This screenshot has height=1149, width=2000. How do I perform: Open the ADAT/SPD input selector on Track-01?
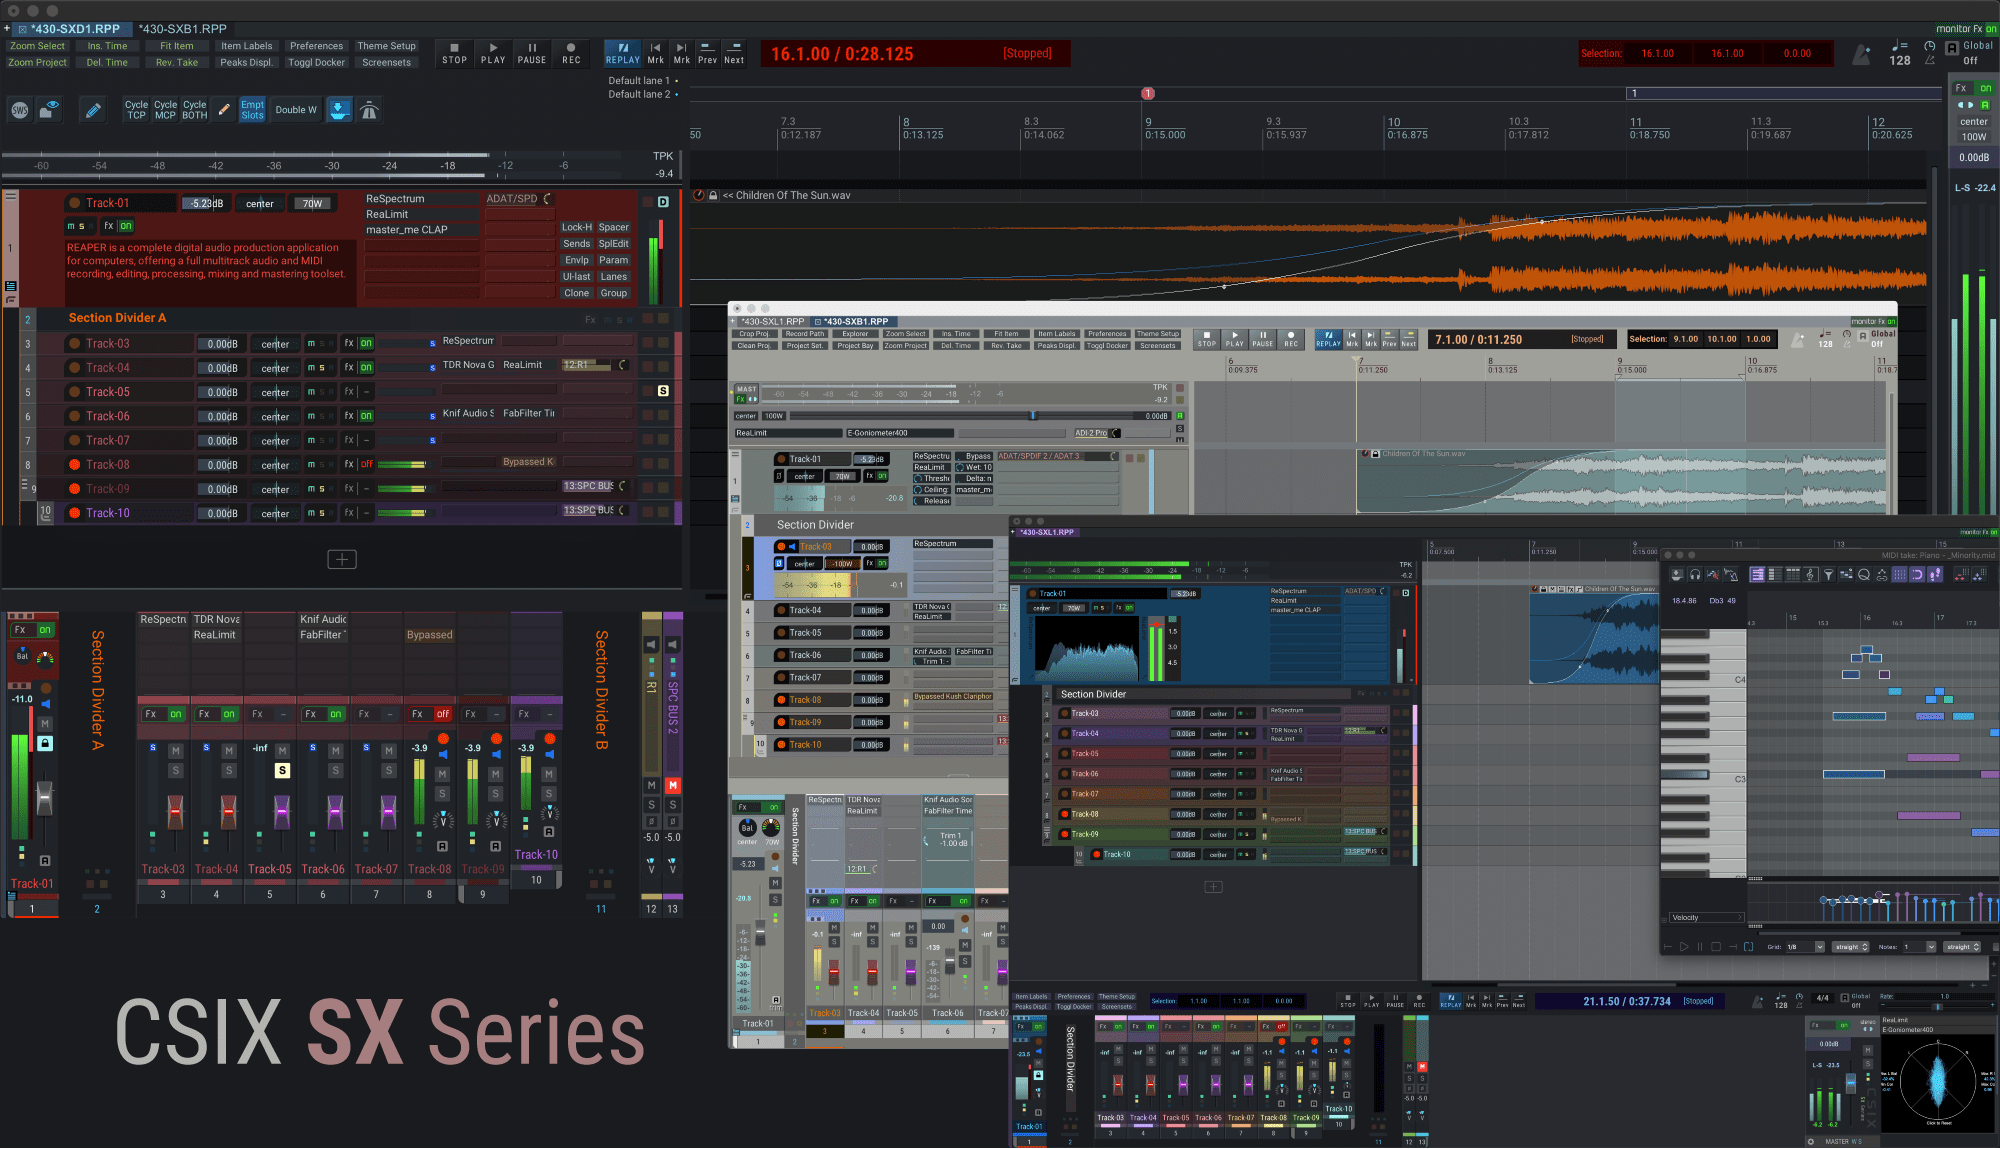pos(519,199)
